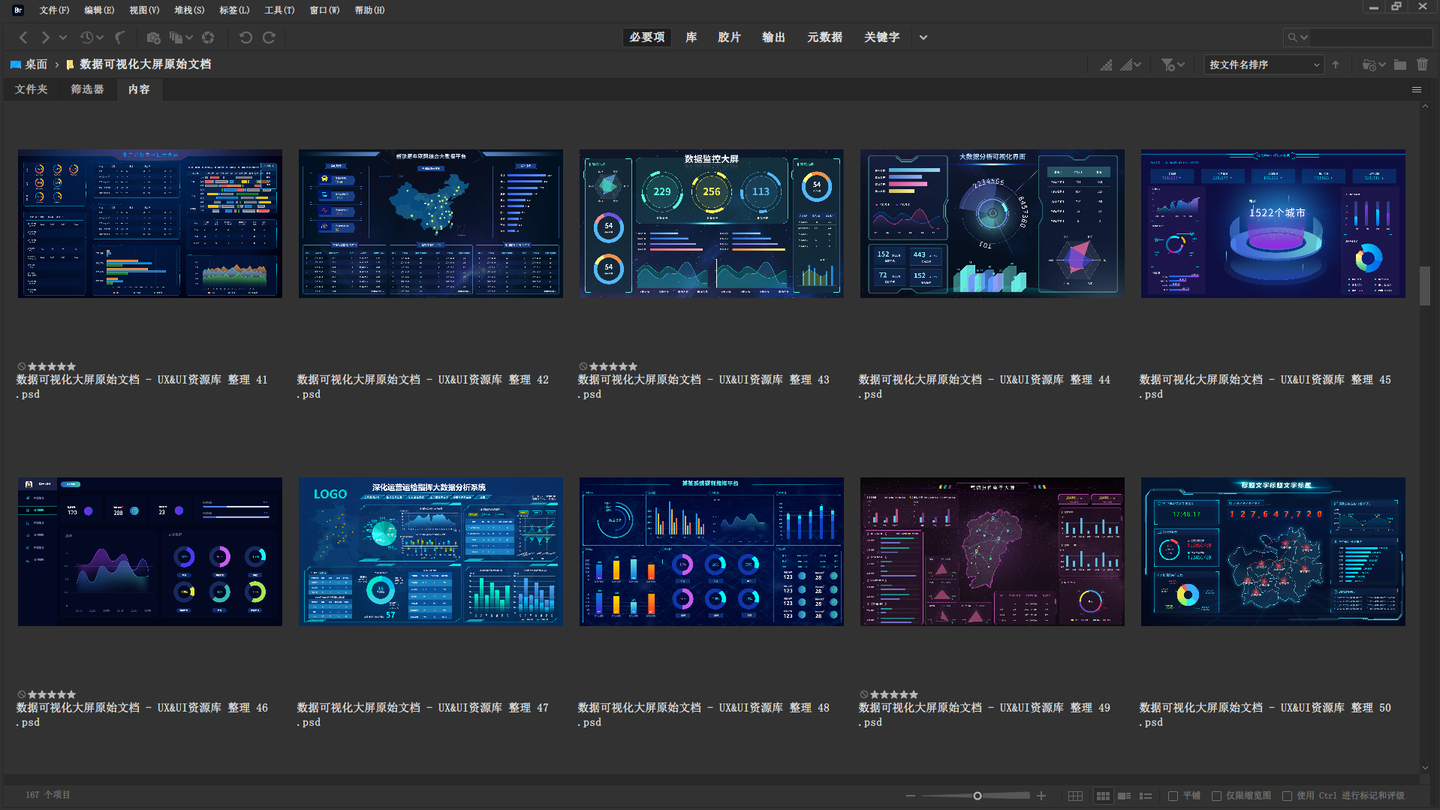Open the 标签(L) menu
The width and height of the screenshot is (1440, 810).
[234, 10]
